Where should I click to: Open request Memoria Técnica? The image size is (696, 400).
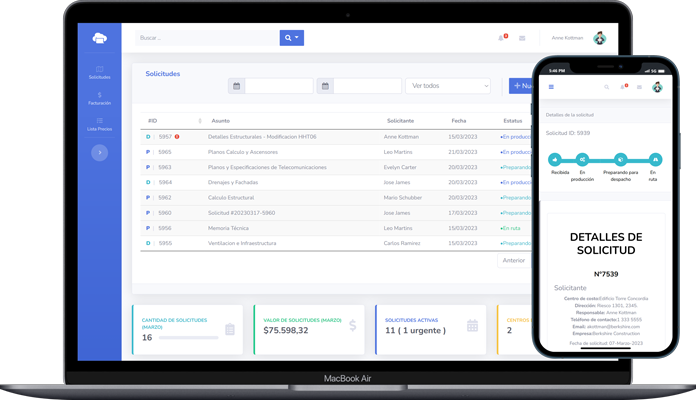[228, 228]
